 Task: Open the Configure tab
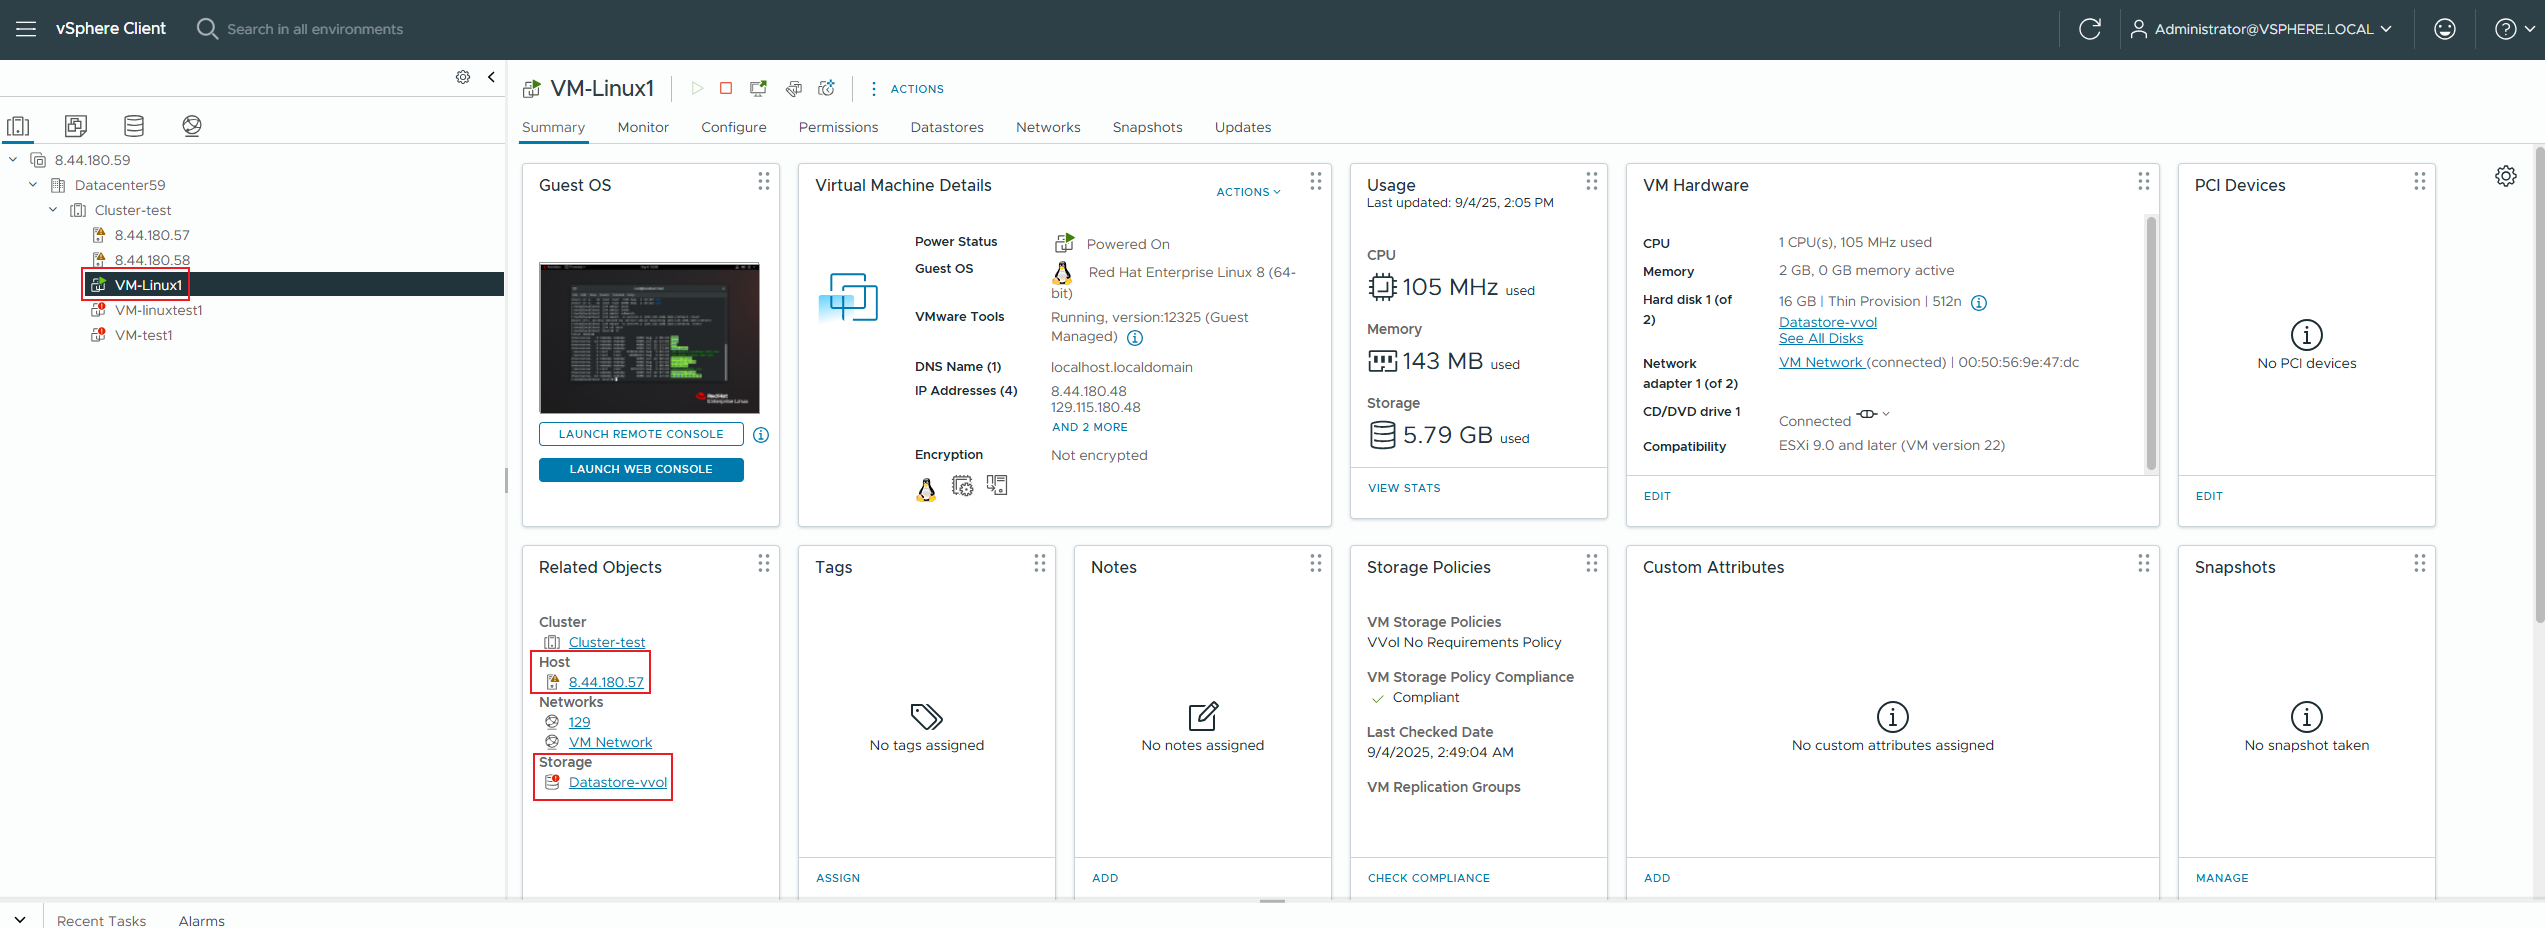[734, 127]
